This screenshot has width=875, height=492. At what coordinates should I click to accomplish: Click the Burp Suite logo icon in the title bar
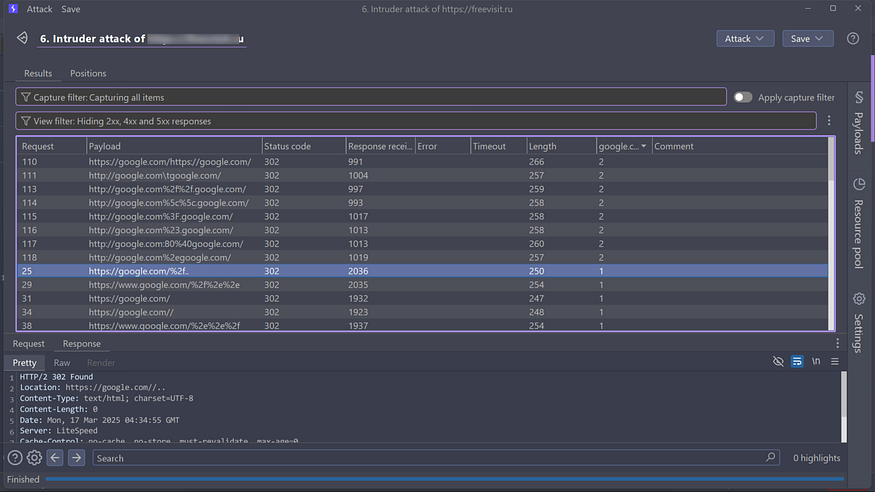[x=13, y=9]
